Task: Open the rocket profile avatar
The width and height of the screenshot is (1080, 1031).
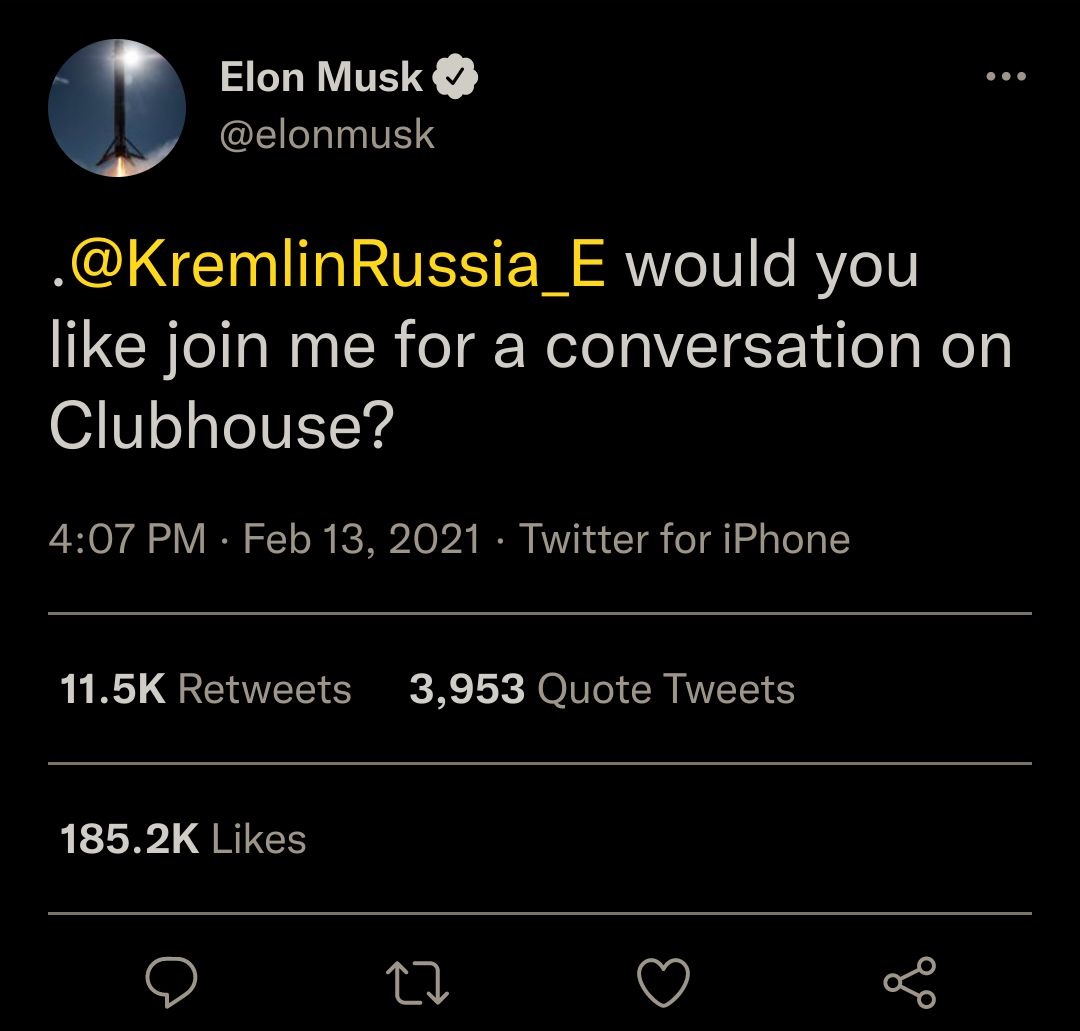Action: coord(118,110)
